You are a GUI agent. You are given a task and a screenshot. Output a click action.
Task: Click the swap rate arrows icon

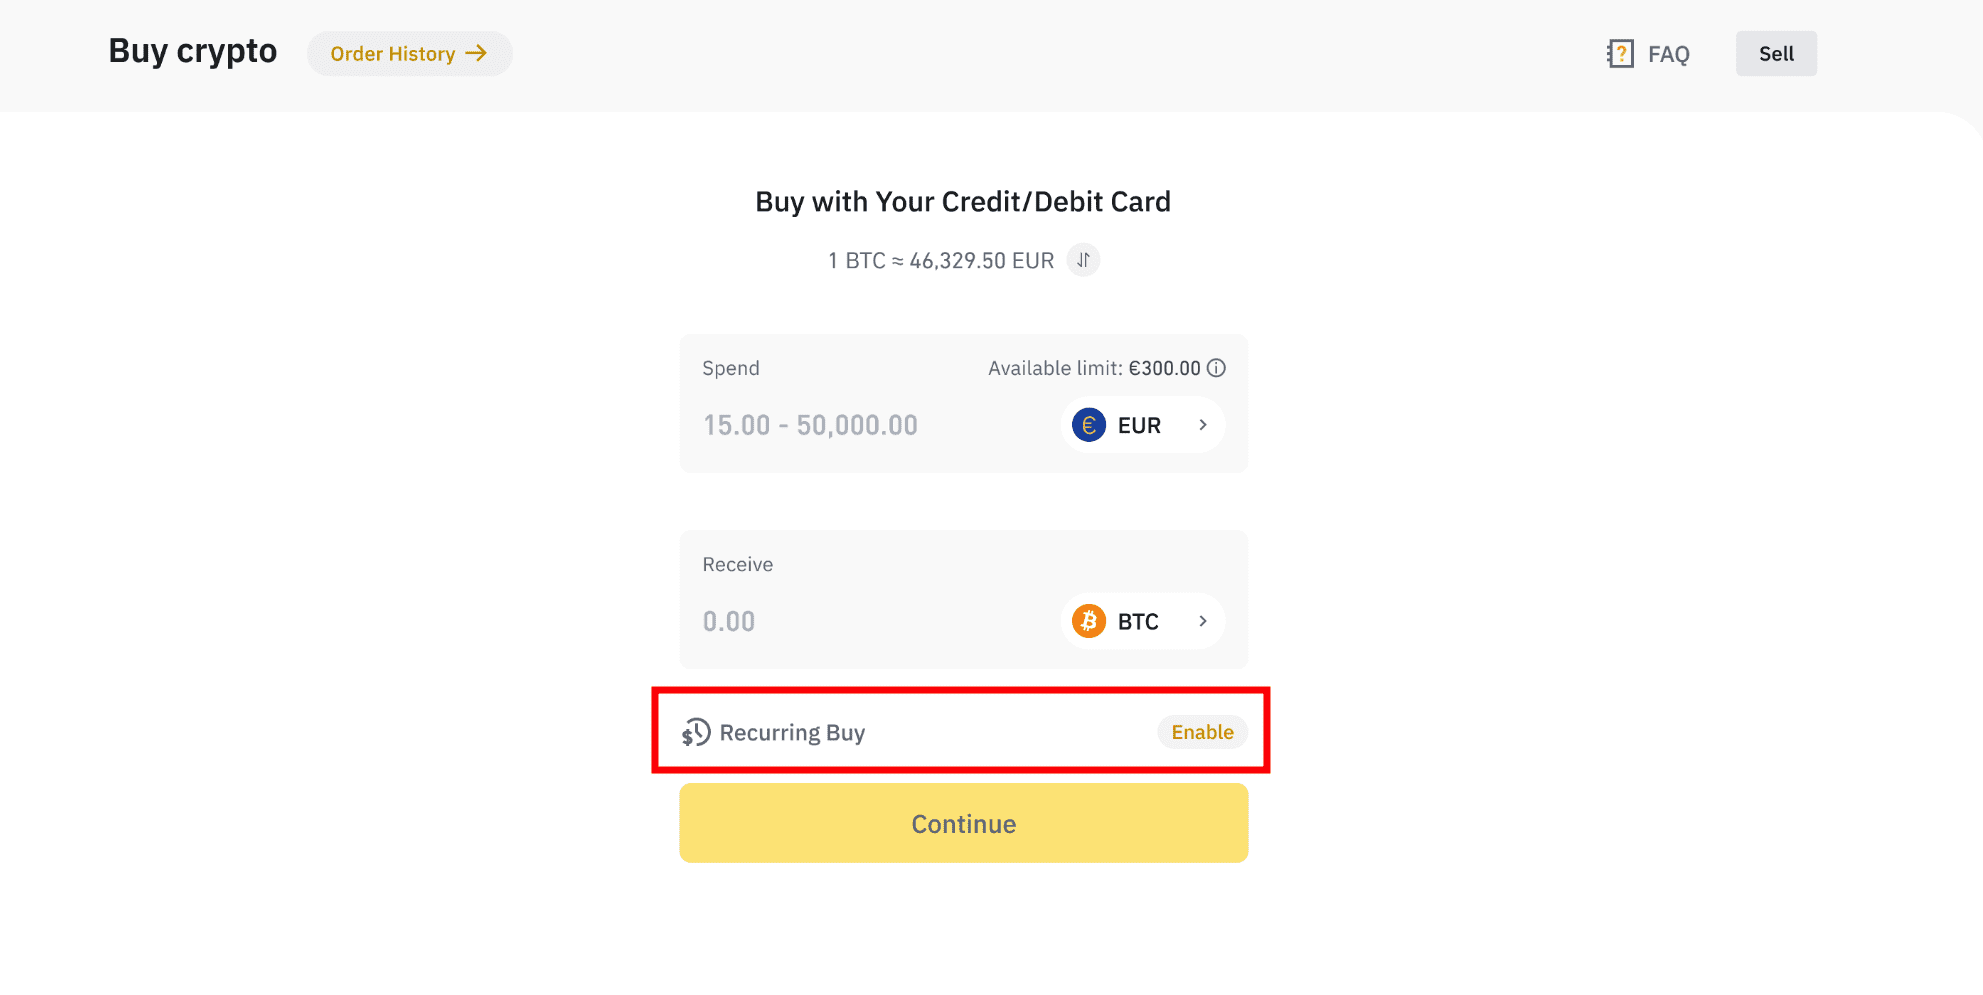(1083, 260)
